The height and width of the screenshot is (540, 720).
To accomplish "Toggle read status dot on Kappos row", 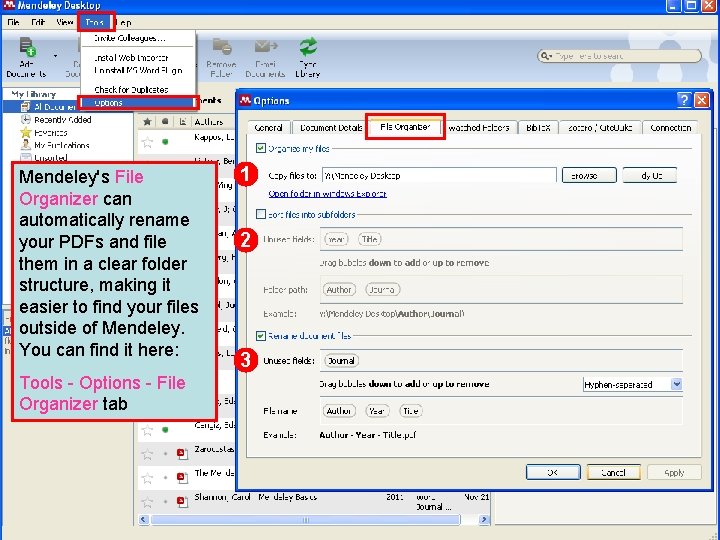I will (x=165, y=141).
